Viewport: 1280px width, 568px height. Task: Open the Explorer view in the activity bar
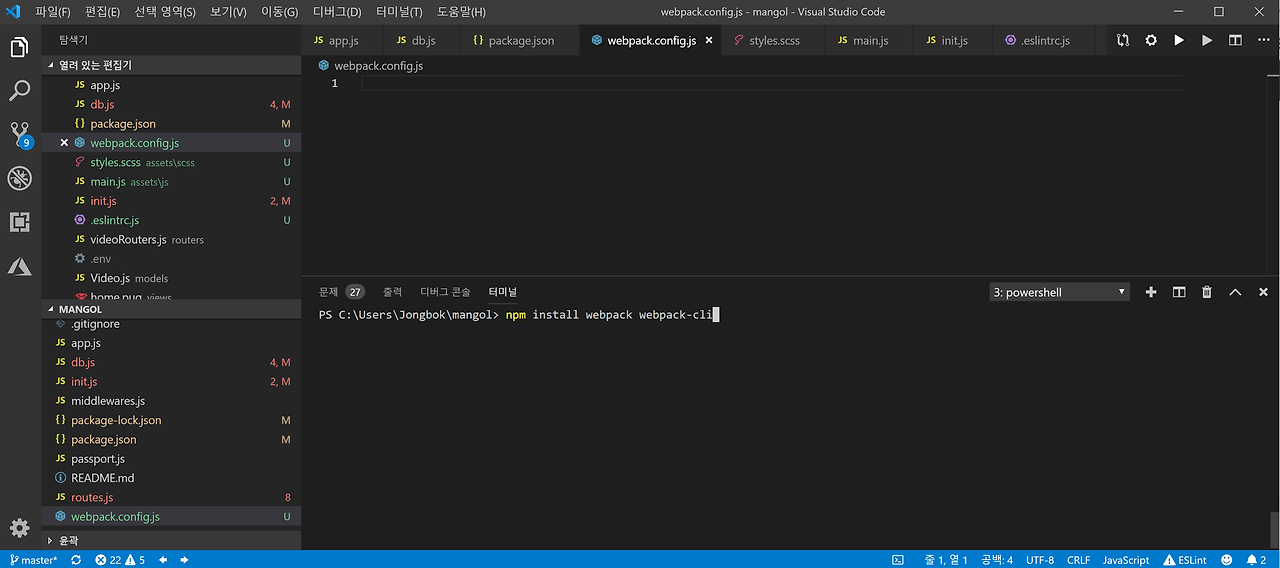[x=20, y=47]
